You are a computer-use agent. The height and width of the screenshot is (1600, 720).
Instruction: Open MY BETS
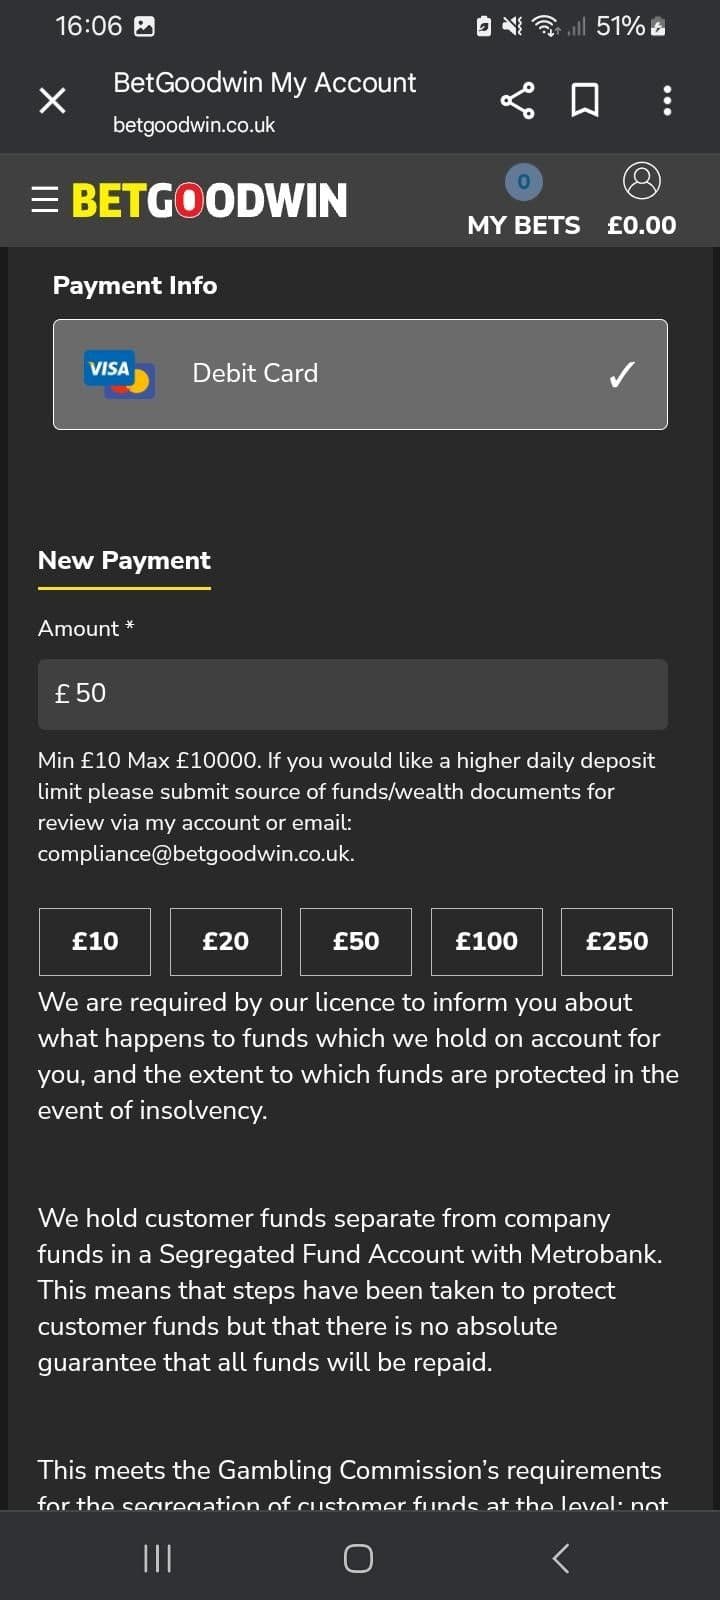(x=523, y=225)
